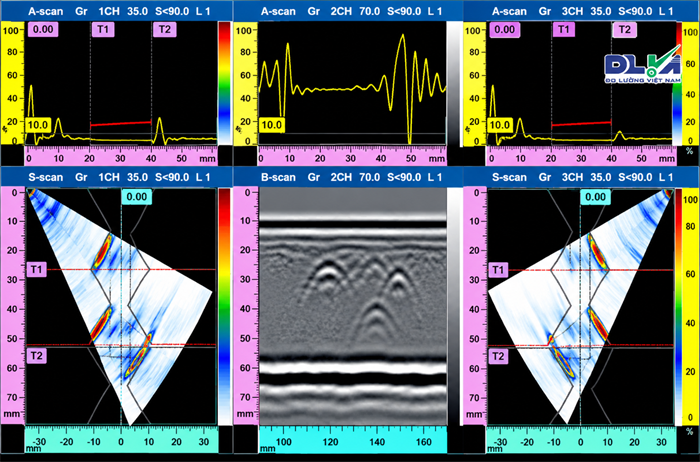The height and width of the screenshot is (462, 700).
Task: Click the upper red indication in 3CH S-scan
Action: tap(597, 252)
